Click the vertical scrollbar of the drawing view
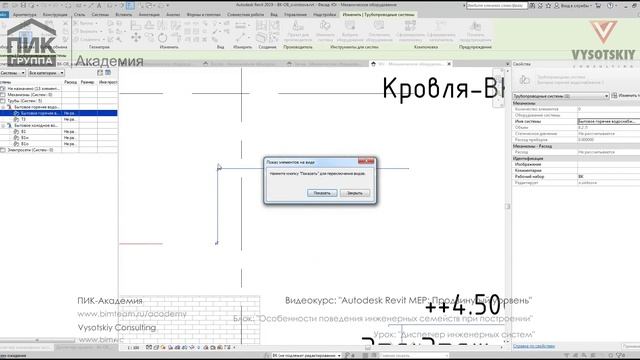Image resolution: width=640 pixels, height=360 pixels. [508, 207]
